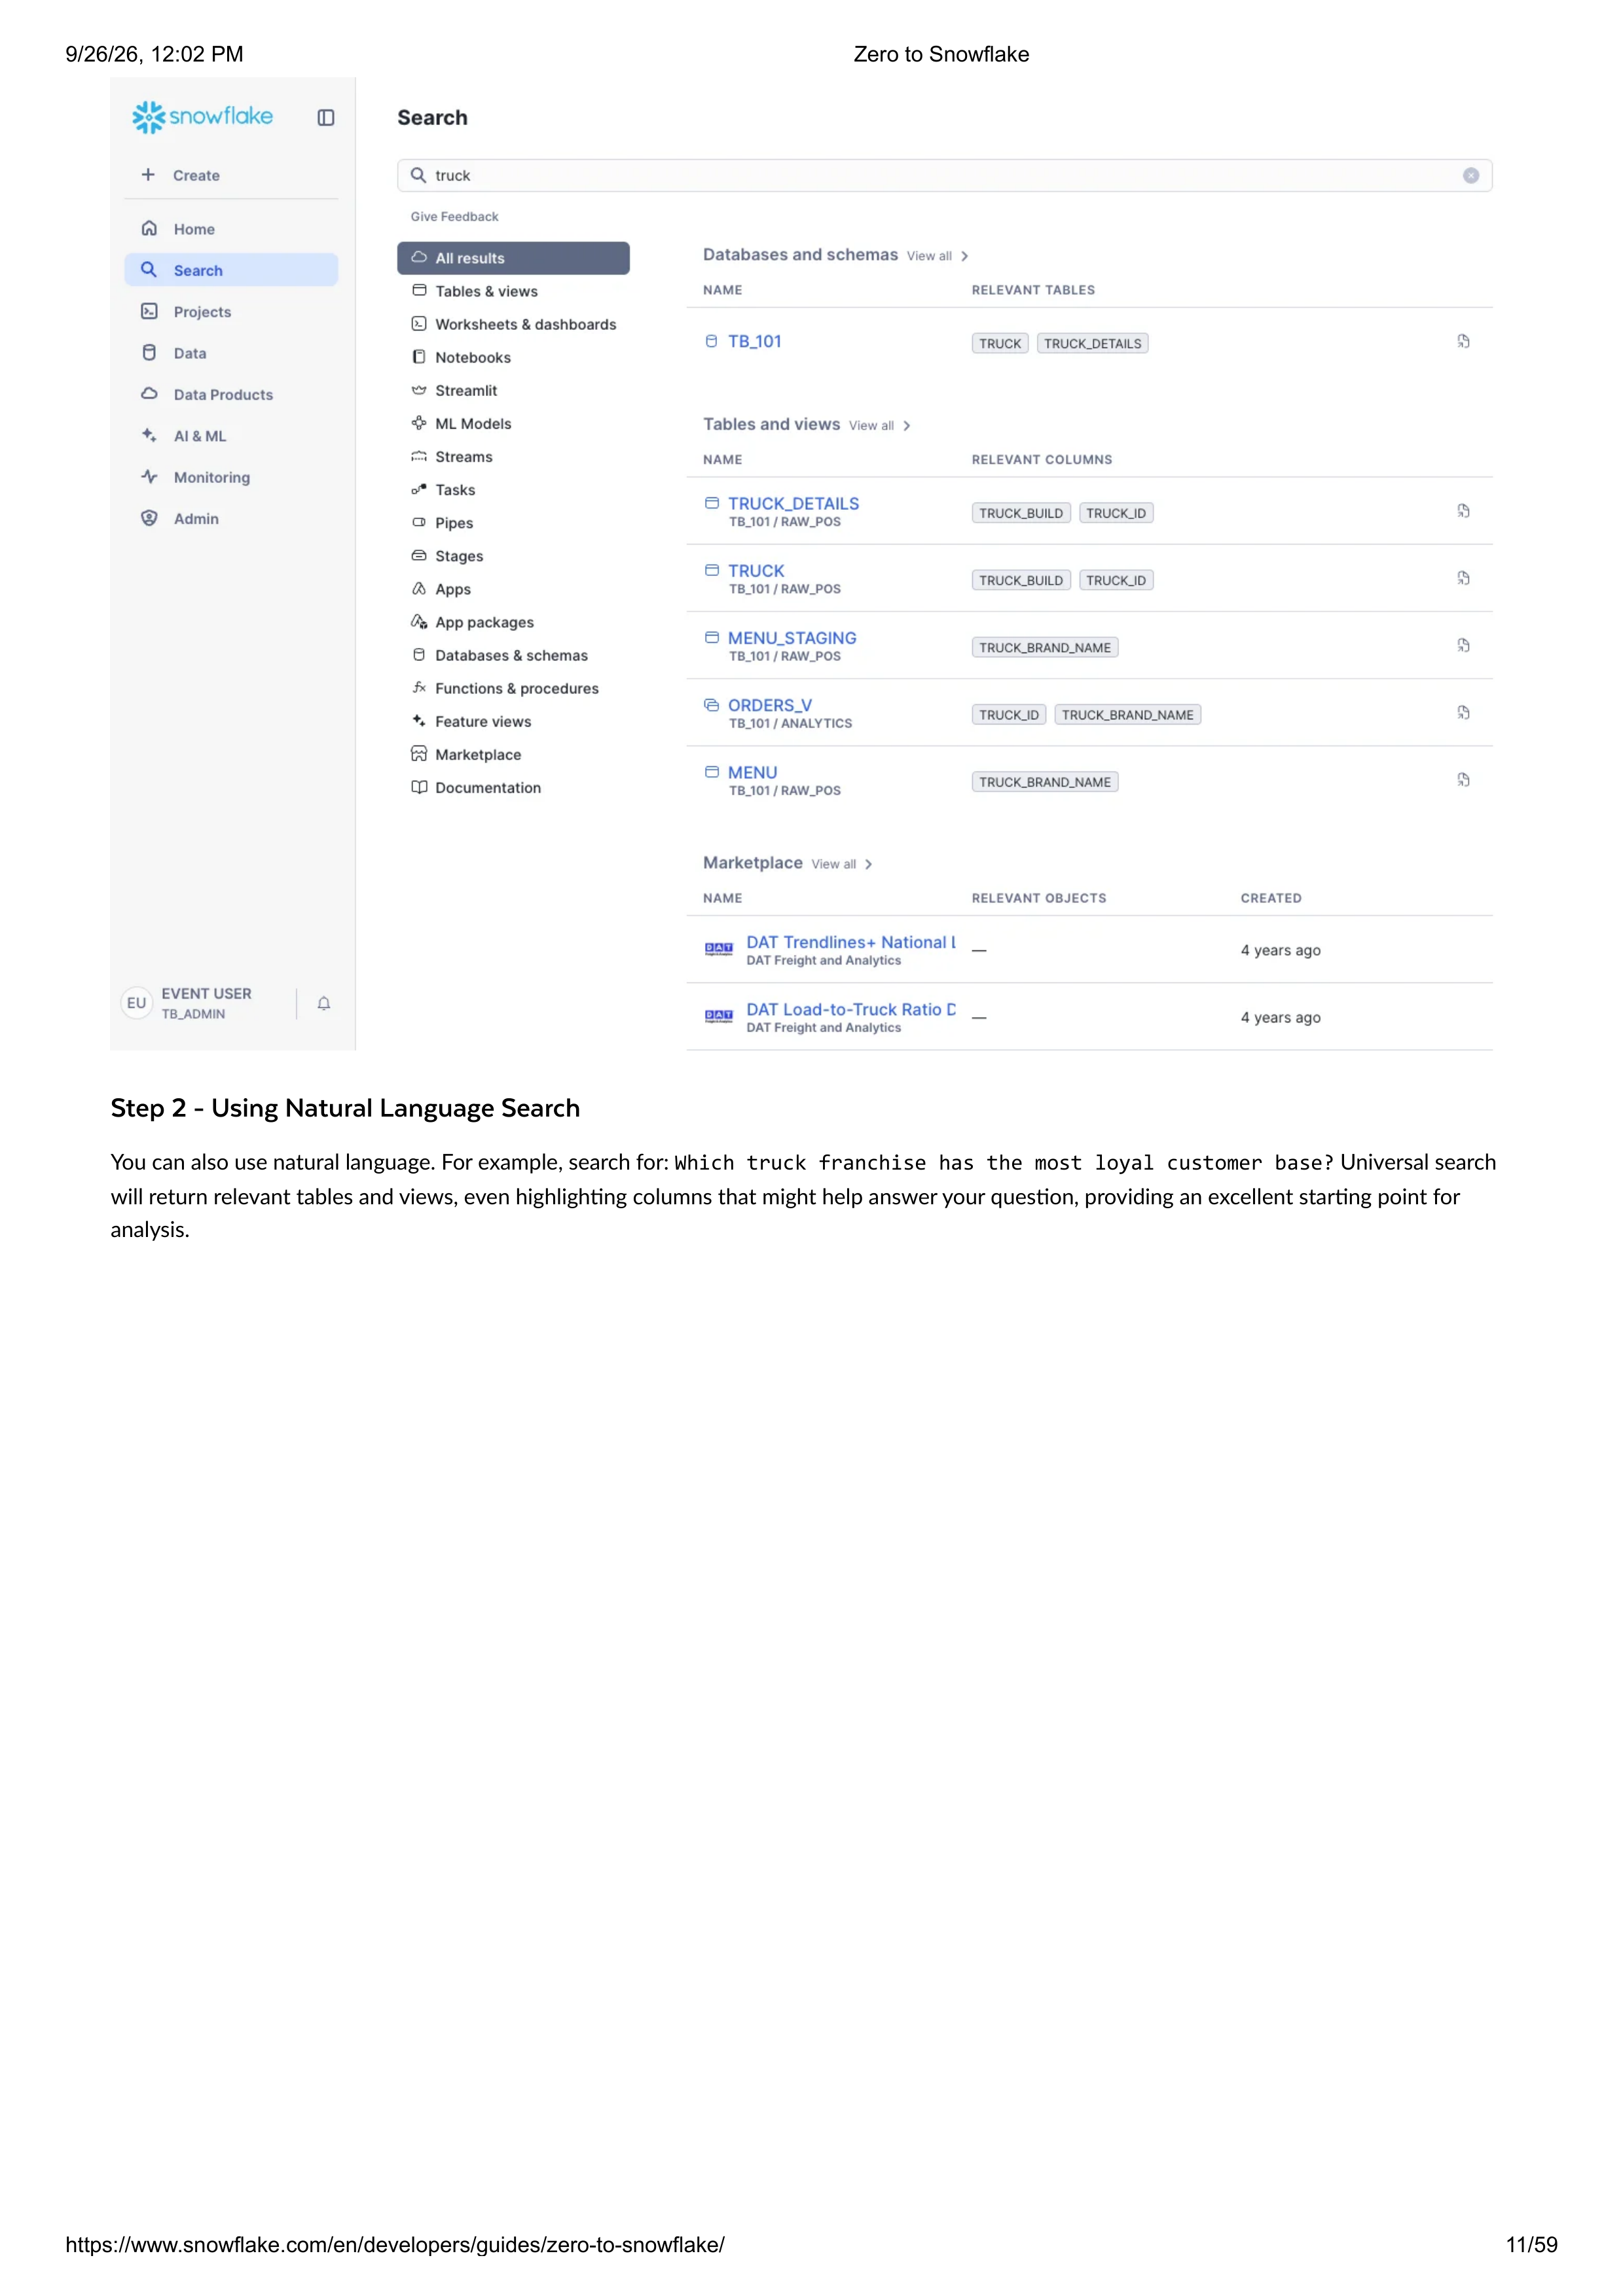The height and width of the screenshot is (2296, 1623).
Task: Click DAT logo beside Trendlines+ listing
Action: coord(718,948)
